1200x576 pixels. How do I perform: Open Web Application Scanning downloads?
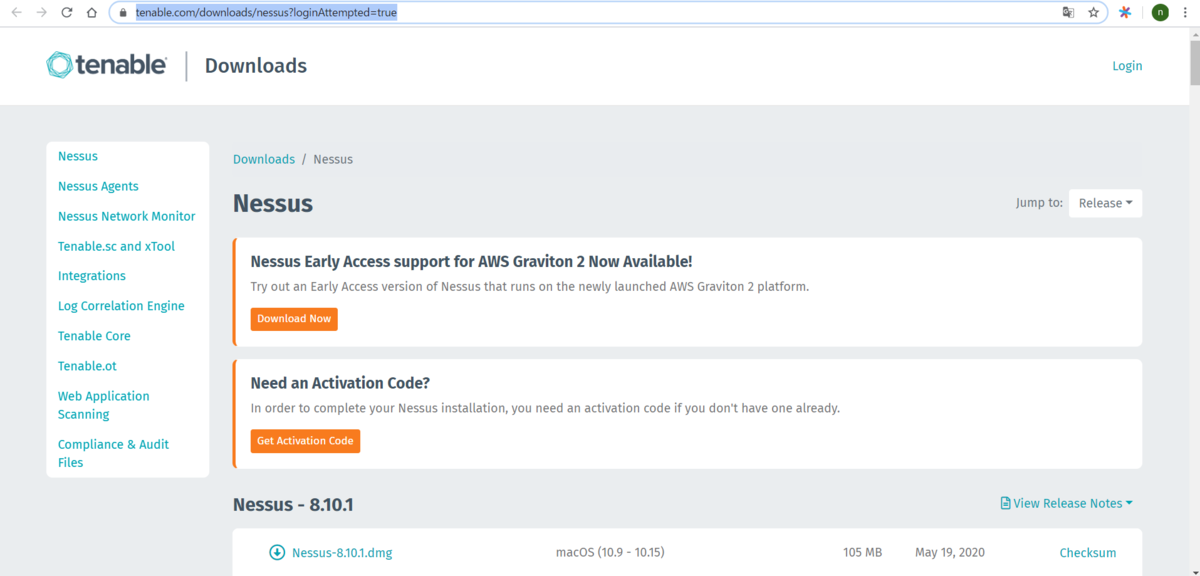[104, 405]
